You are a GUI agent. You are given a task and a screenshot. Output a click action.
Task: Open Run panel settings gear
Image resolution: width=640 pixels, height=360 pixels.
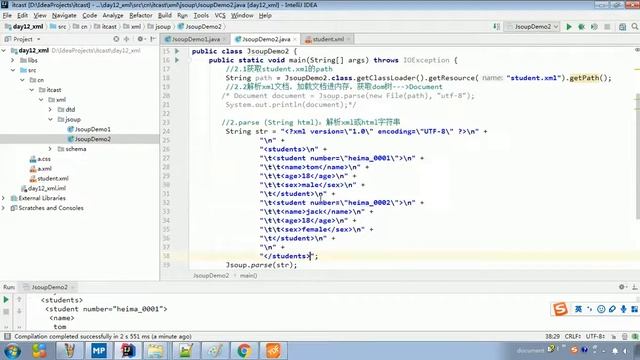point(622,287)
